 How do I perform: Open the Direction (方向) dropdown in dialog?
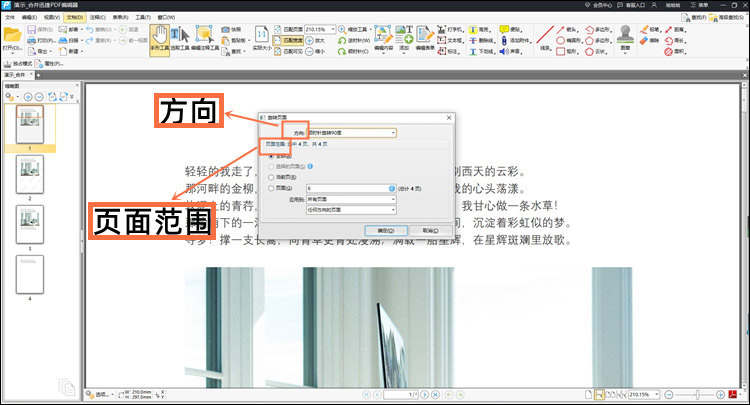pyautogui.click(x=352, y=133)
